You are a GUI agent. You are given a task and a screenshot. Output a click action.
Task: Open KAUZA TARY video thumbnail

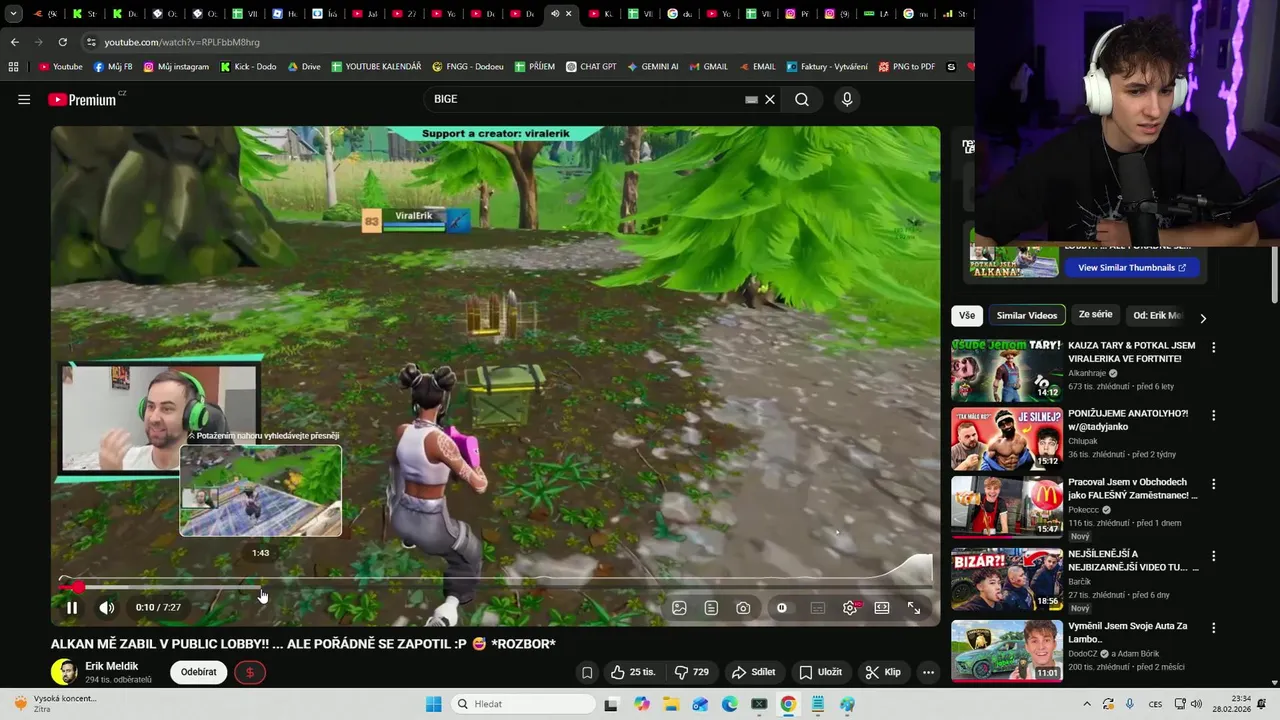[1007, 370]
